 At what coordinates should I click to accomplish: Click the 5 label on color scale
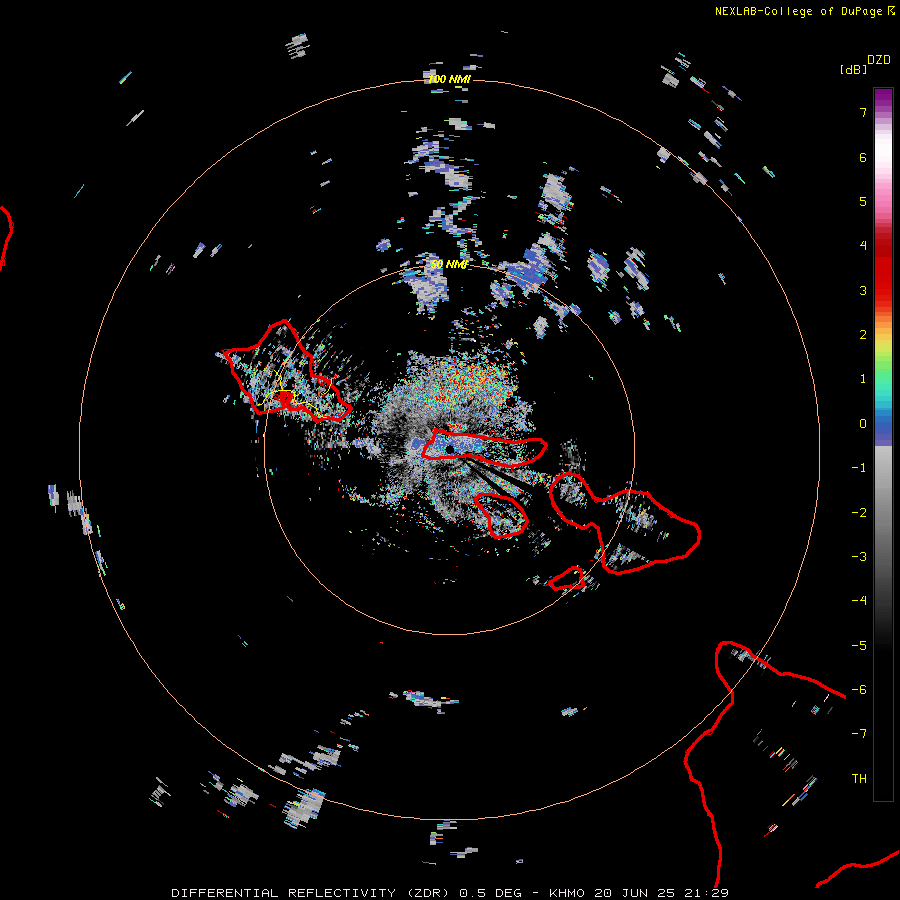pyautogui.click(x=863, y=201)
